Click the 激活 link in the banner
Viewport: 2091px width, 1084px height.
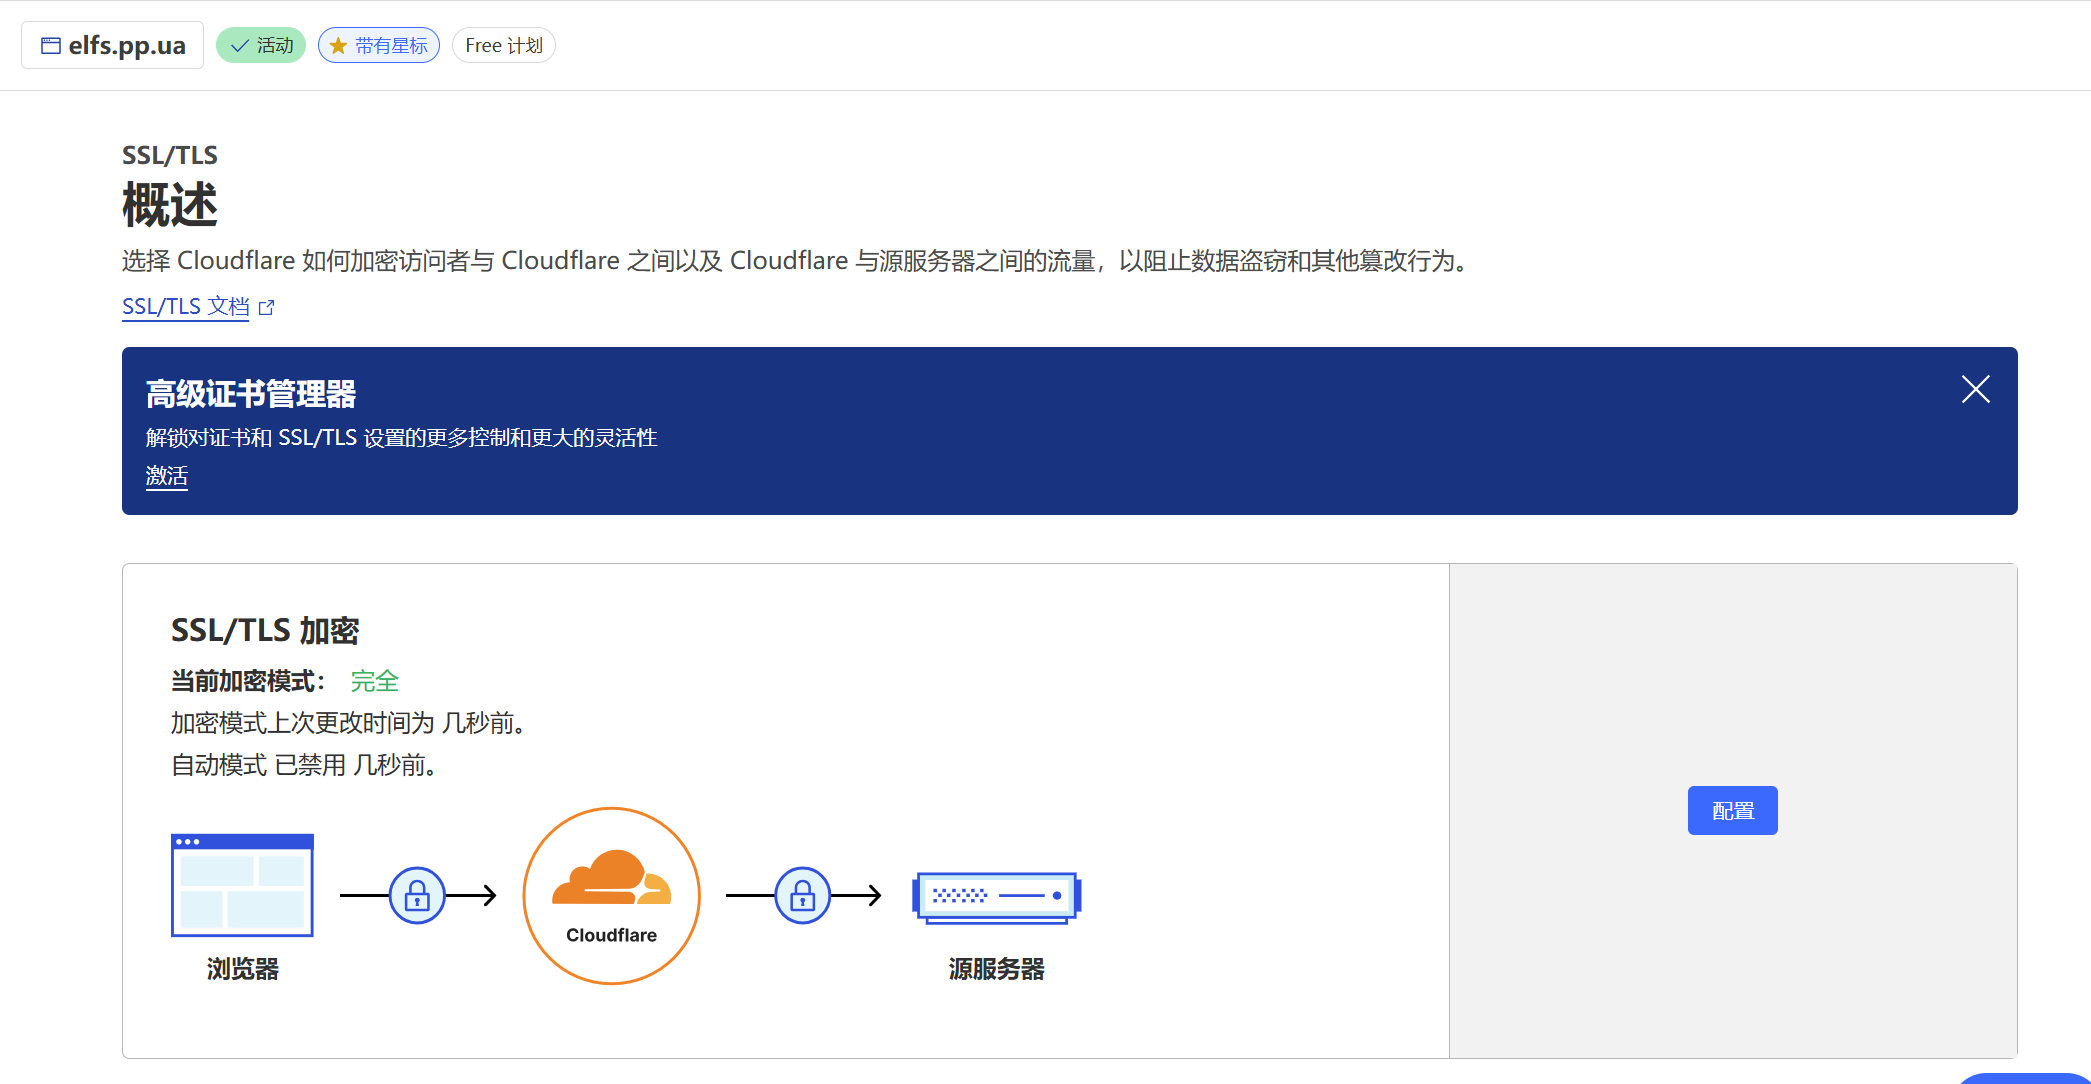167,476
